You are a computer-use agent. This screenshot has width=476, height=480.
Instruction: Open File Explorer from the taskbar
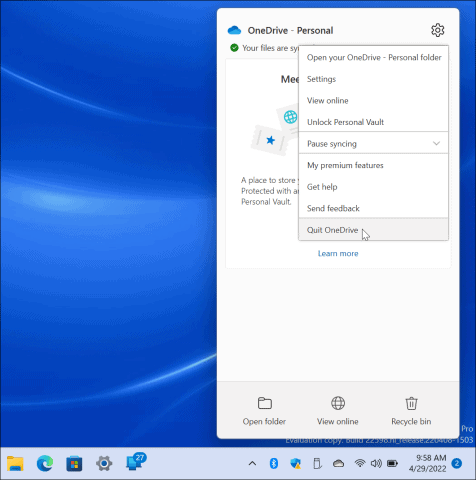pos(15,463)
